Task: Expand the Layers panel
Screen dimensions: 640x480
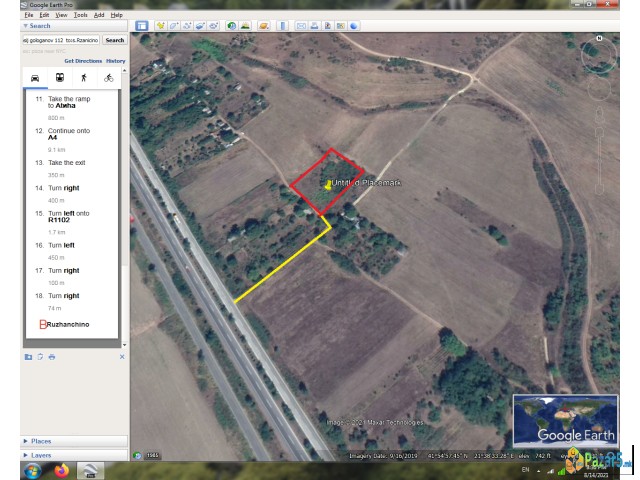Action: pyautogui.click(x=40, y=455)
